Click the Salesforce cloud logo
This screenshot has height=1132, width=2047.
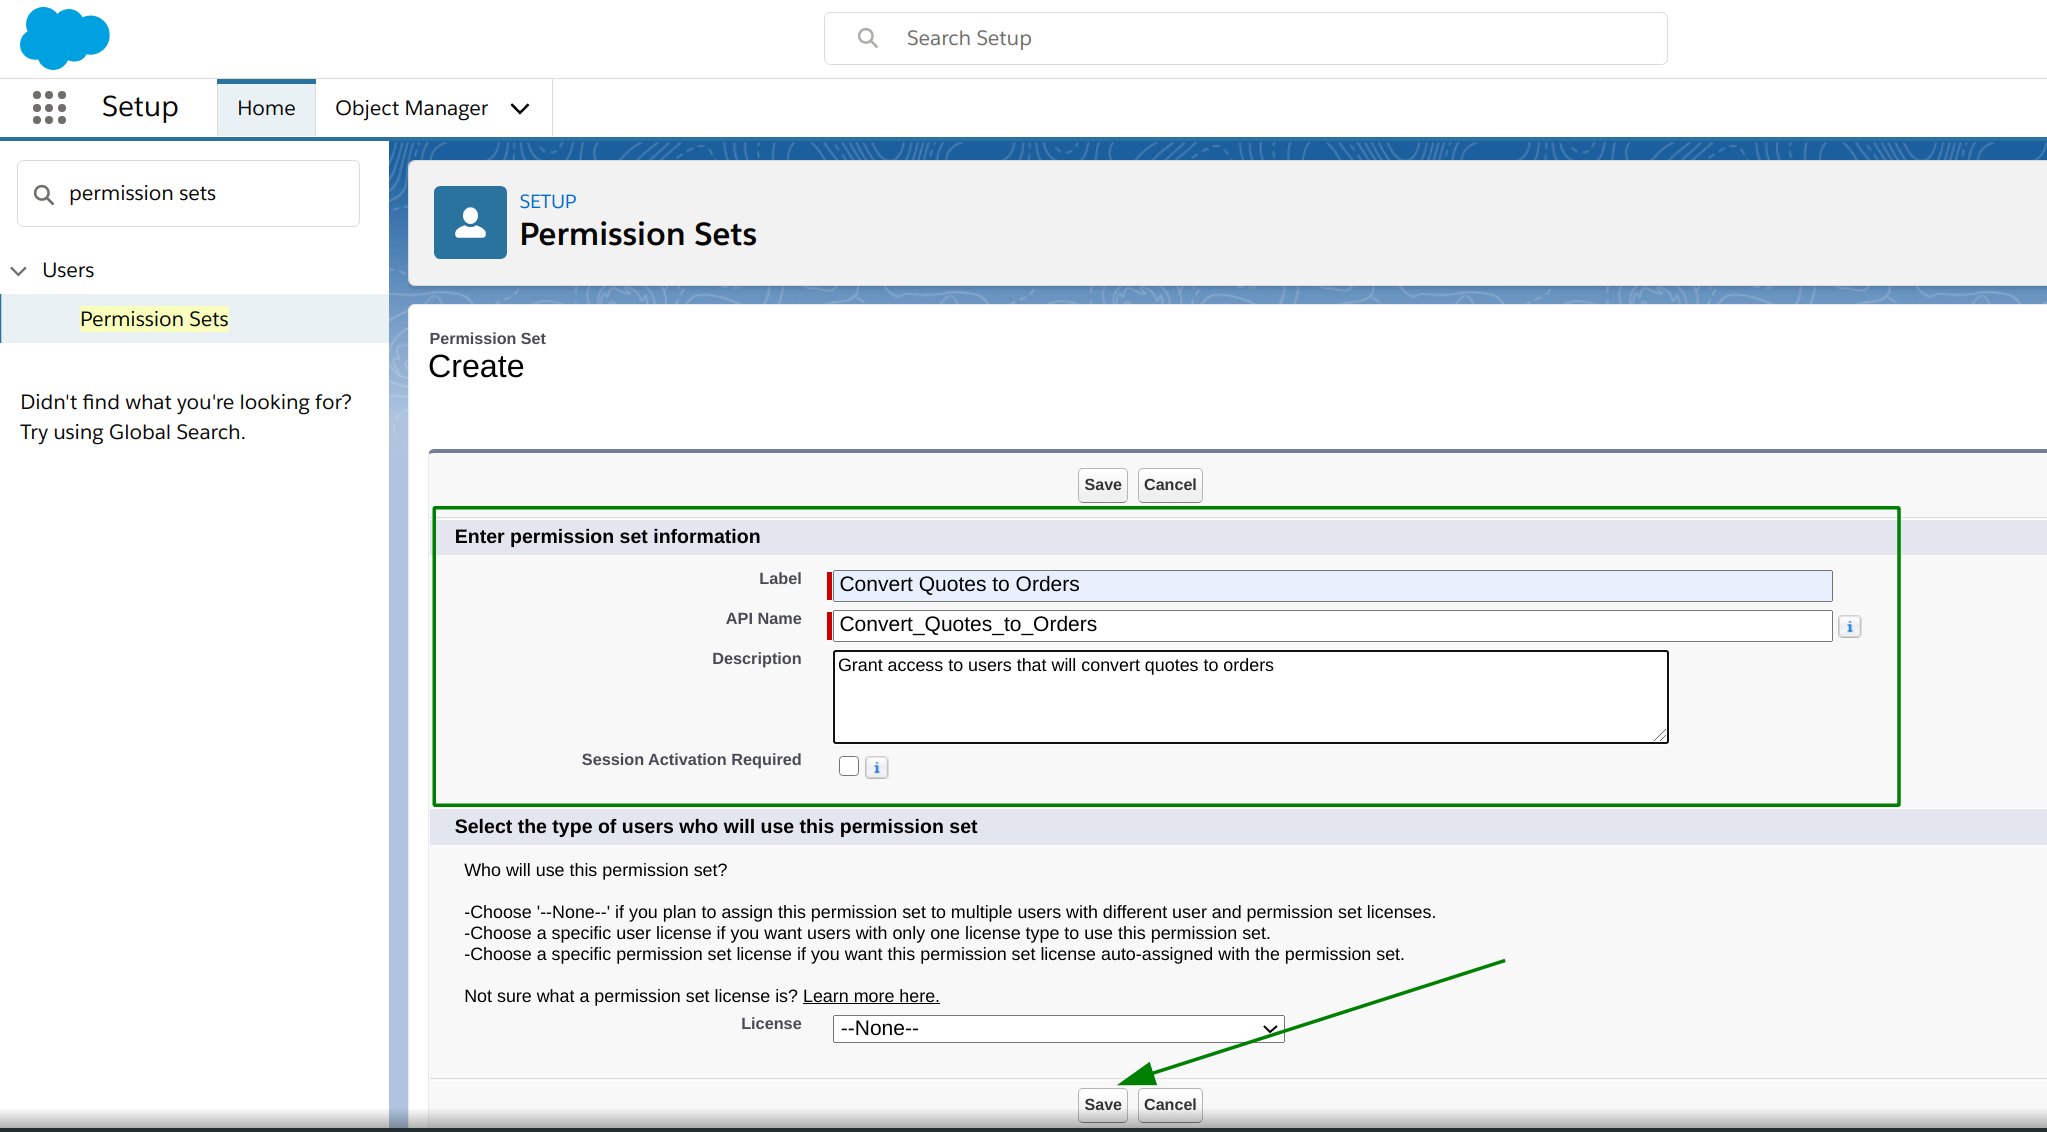64,38
